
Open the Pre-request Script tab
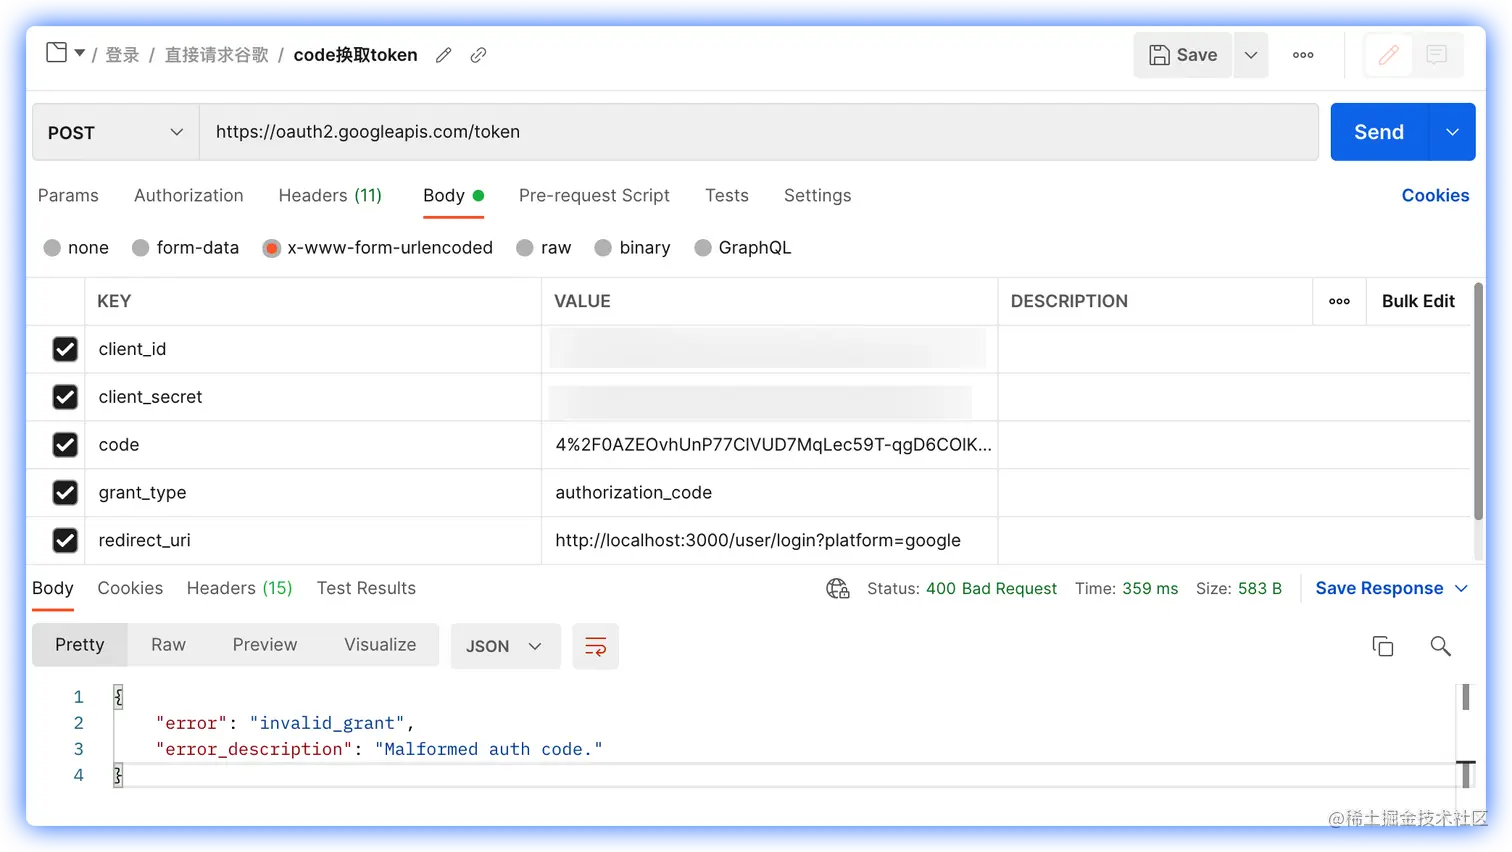[x=594, y=195]
